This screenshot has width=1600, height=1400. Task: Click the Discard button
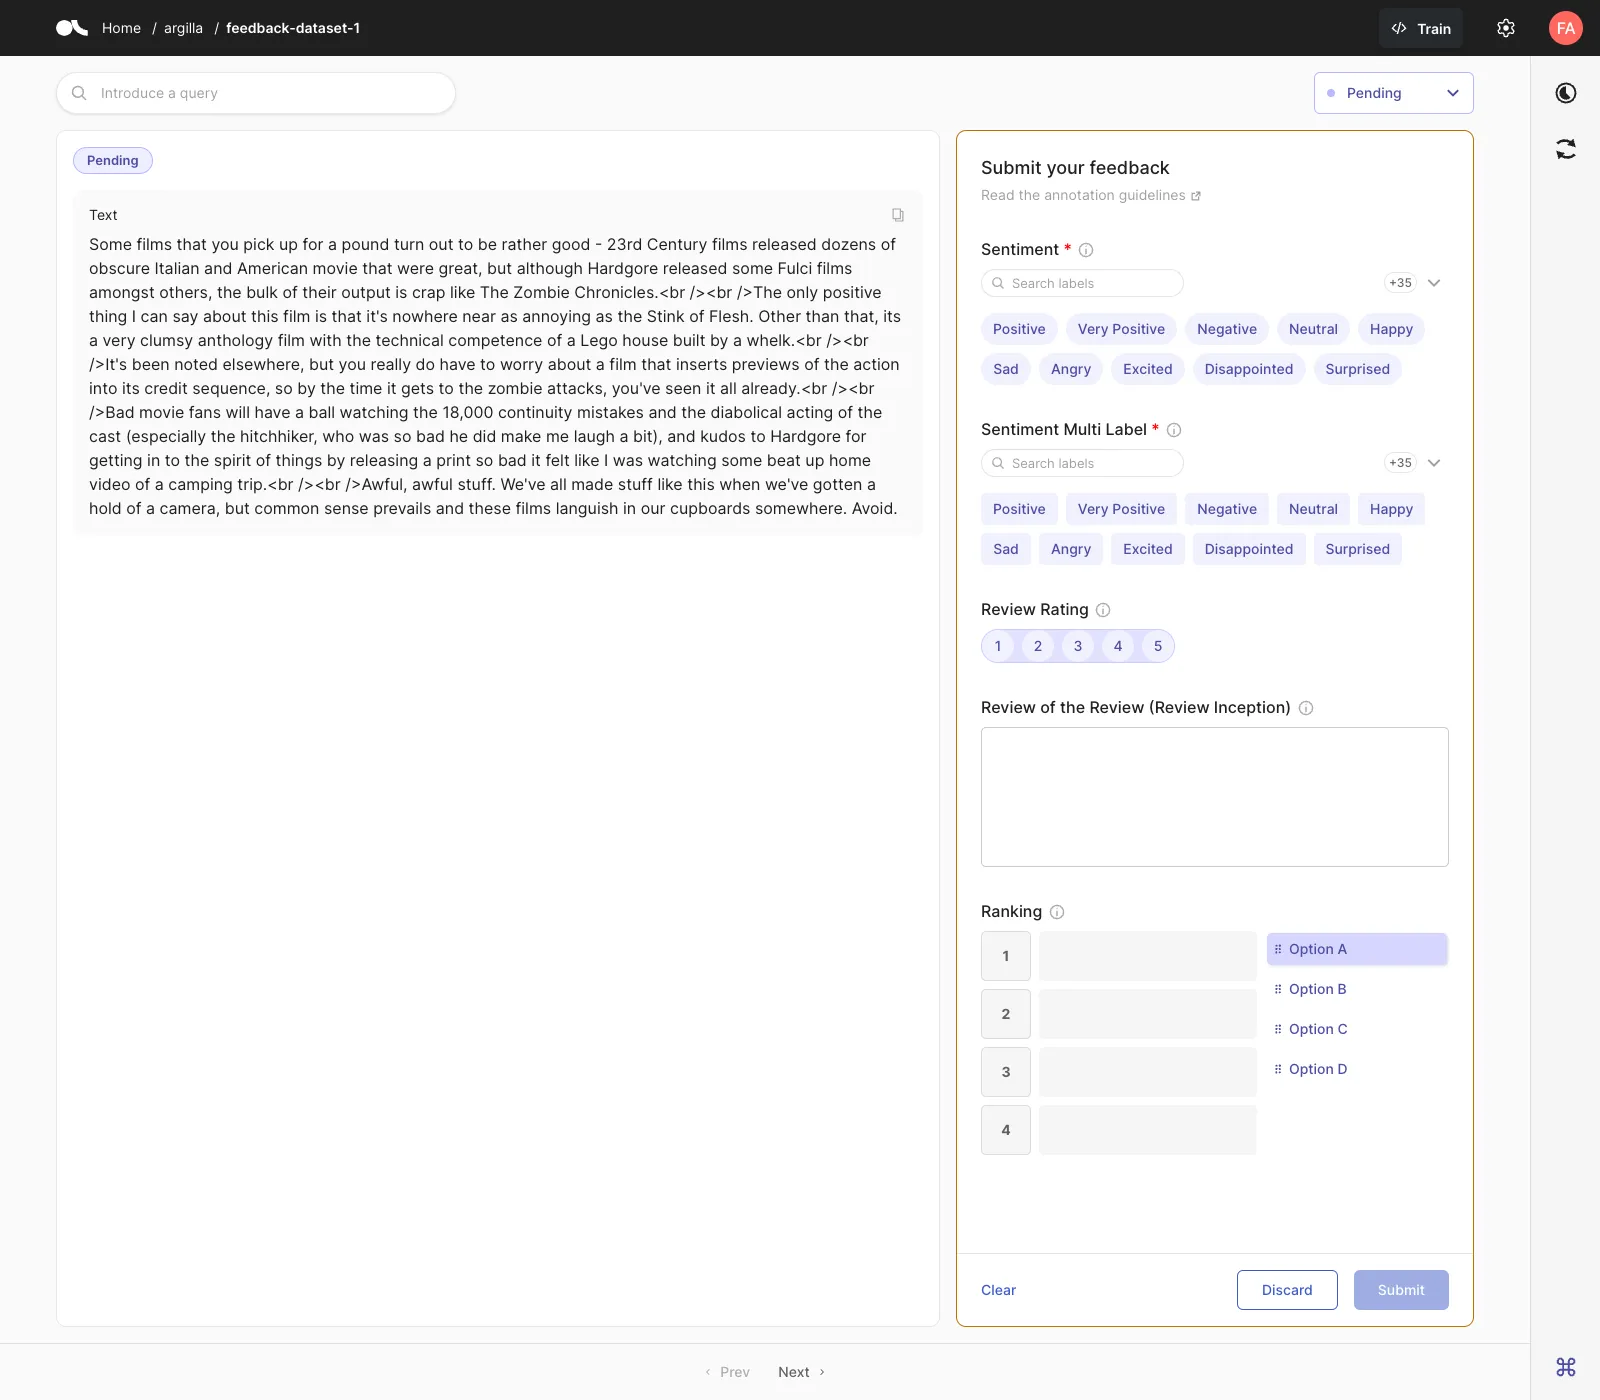(1287, 1290)
